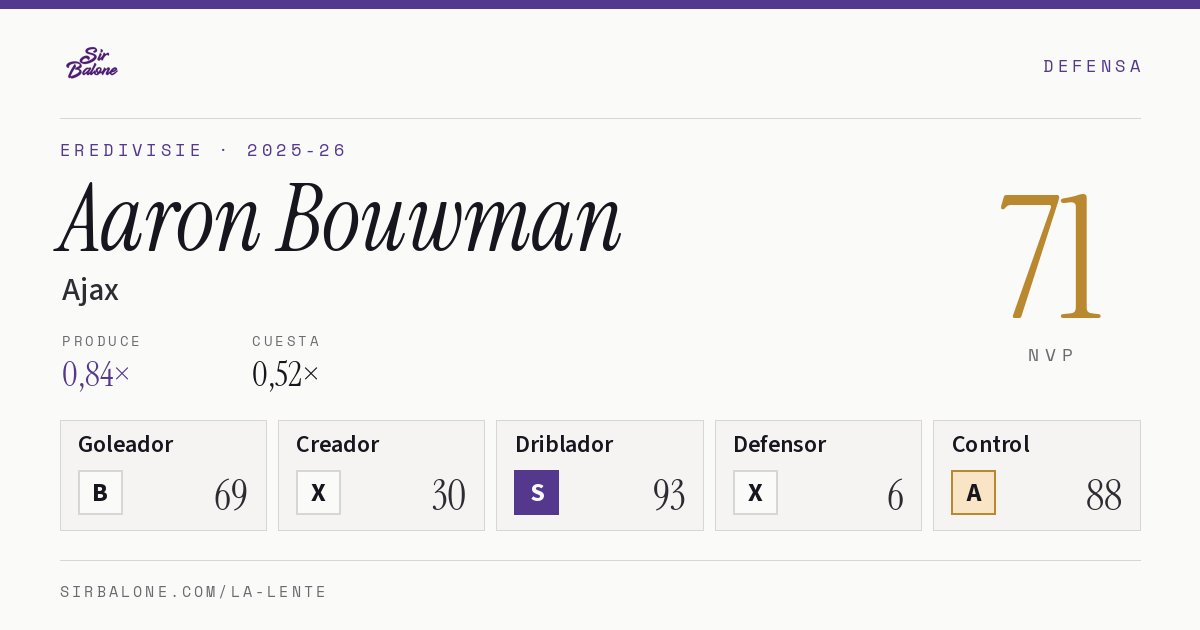Select the Control stat card title
Screen dimensions: 1200x630
991,444
